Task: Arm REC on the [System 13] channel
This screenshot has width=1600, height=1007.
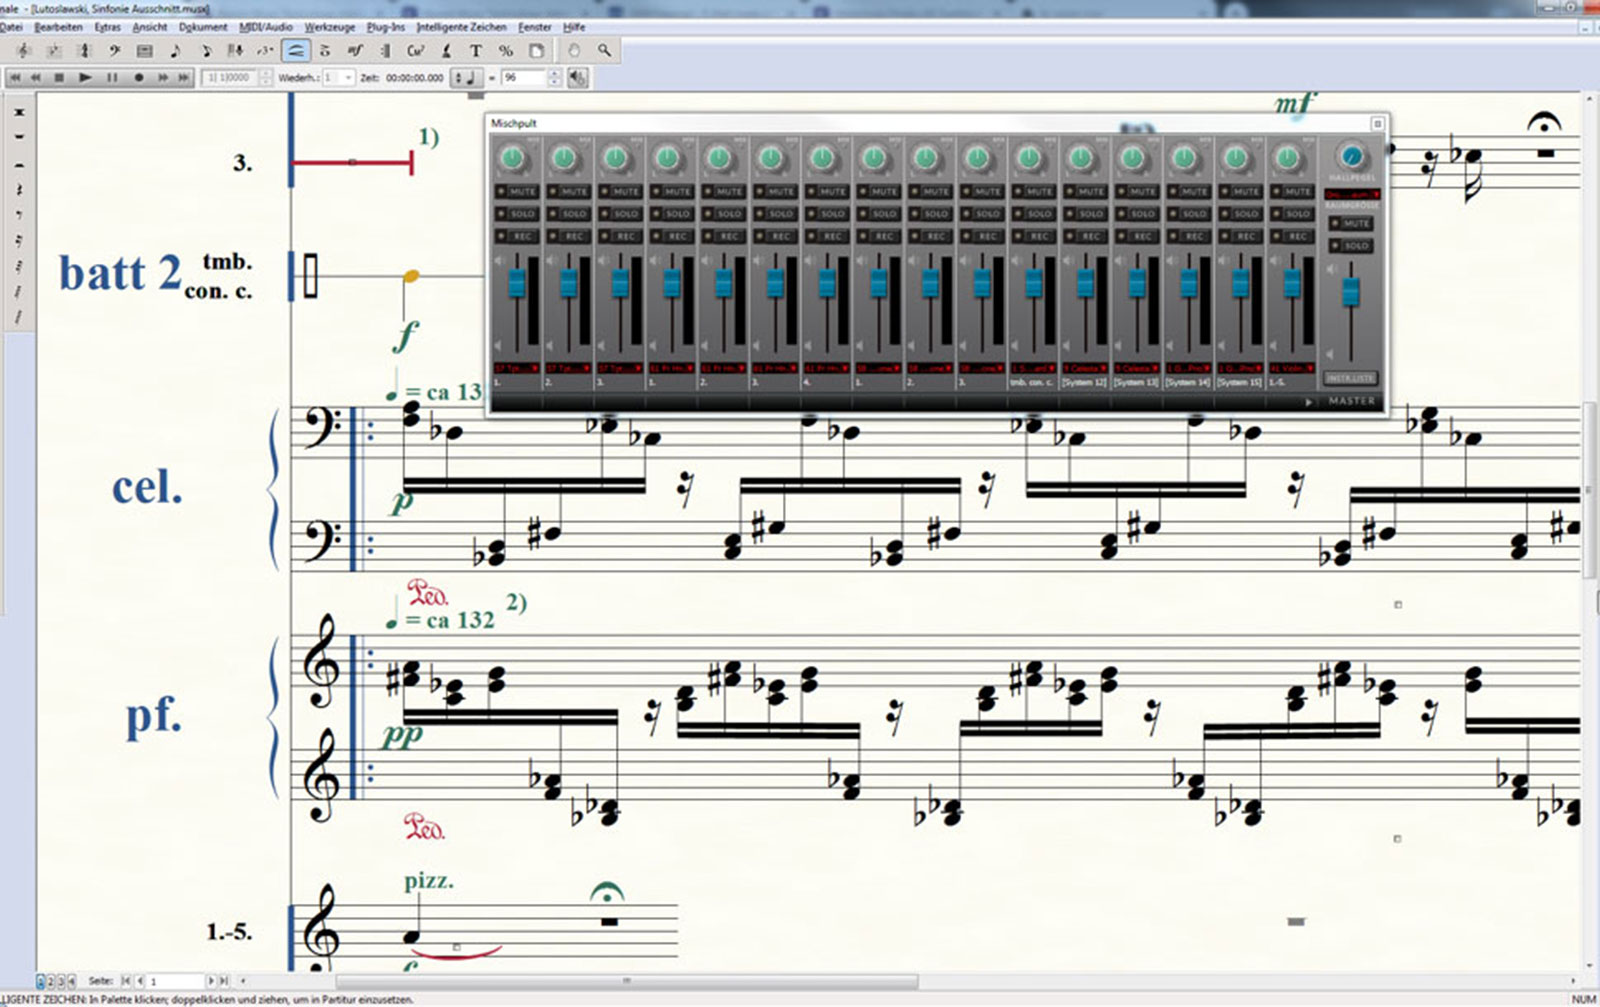Action: [x=1137, y=236]
